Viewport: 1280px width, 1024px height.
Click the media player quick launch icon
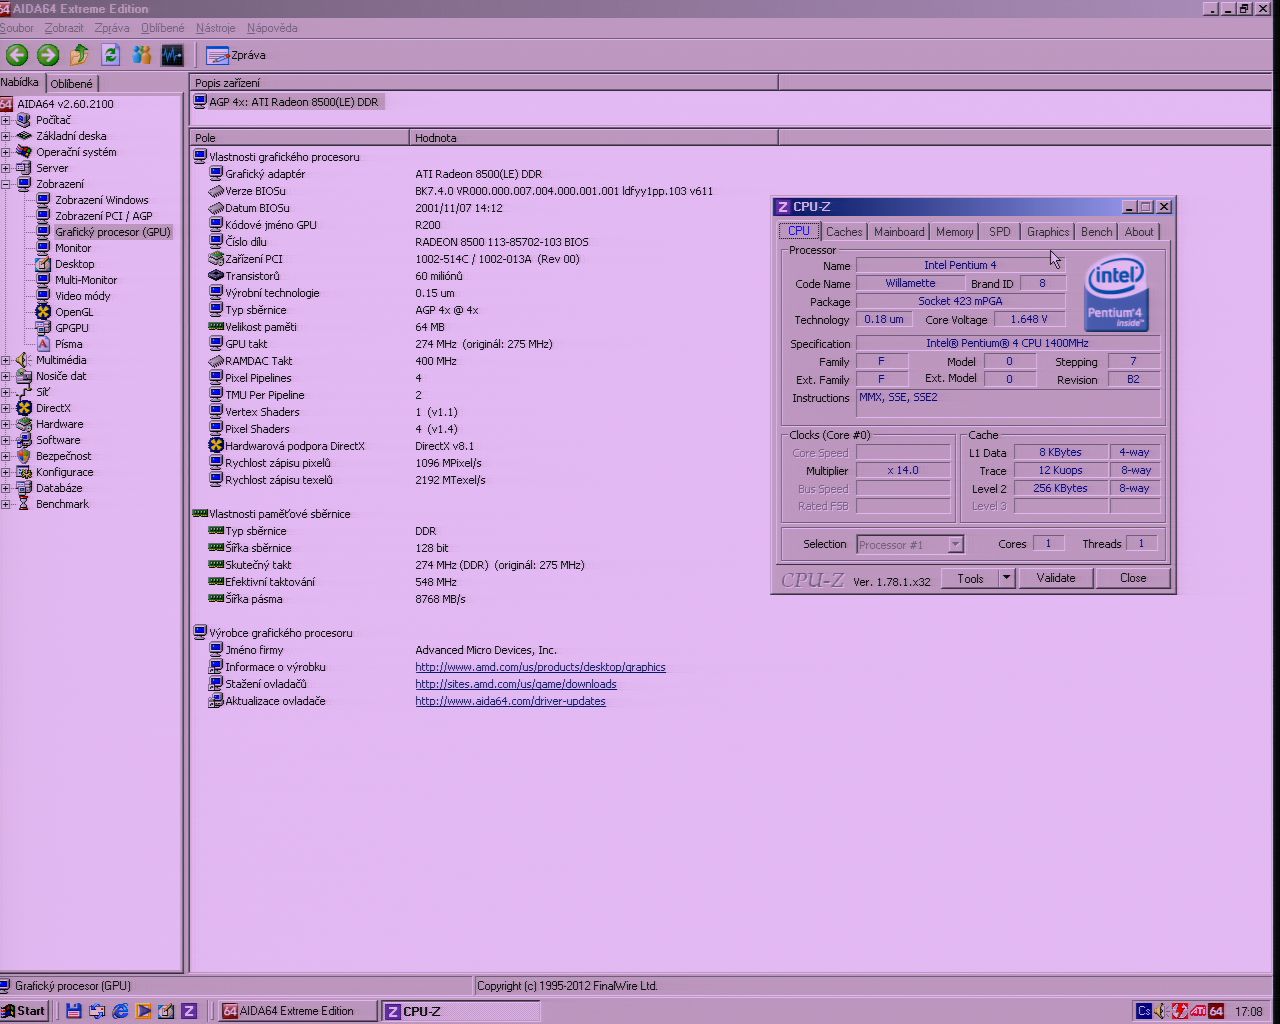(x=143, y=1011)
